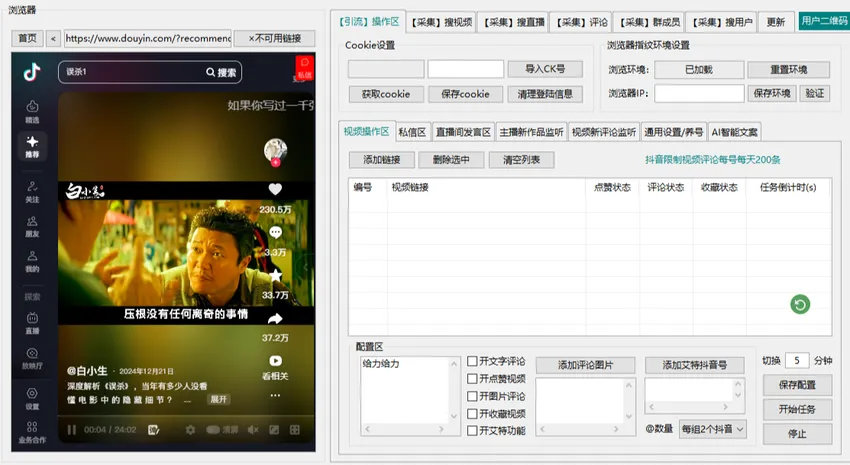Viewport: 850px width, 465px height.
Task: Click the 首页 browser button
Action: (x=28, y=38)
